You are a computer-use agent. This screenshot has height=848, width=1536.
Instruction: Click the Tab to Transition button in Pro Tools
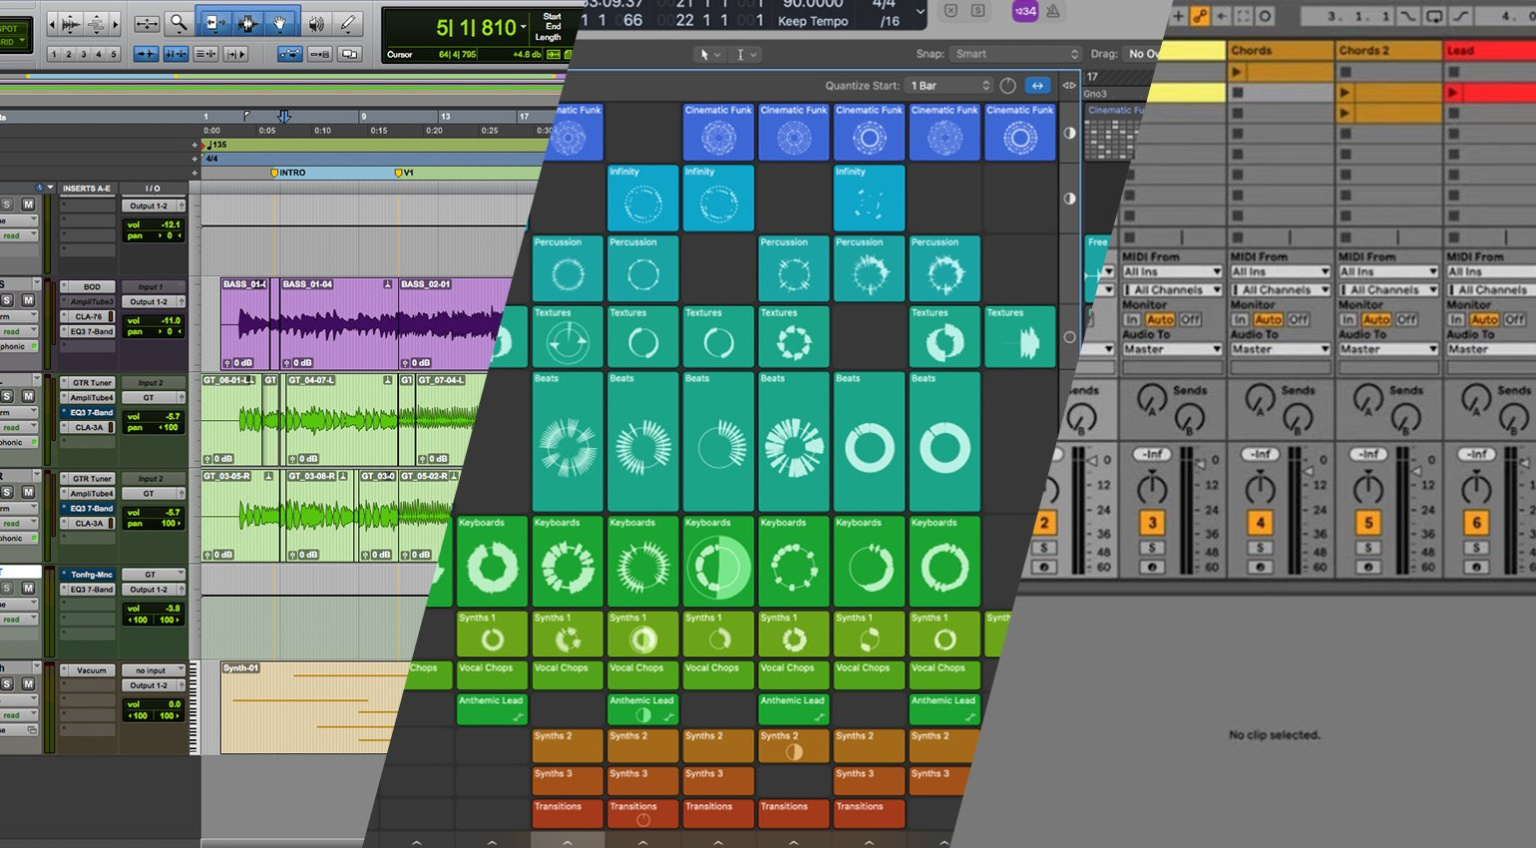coord(237,54)
